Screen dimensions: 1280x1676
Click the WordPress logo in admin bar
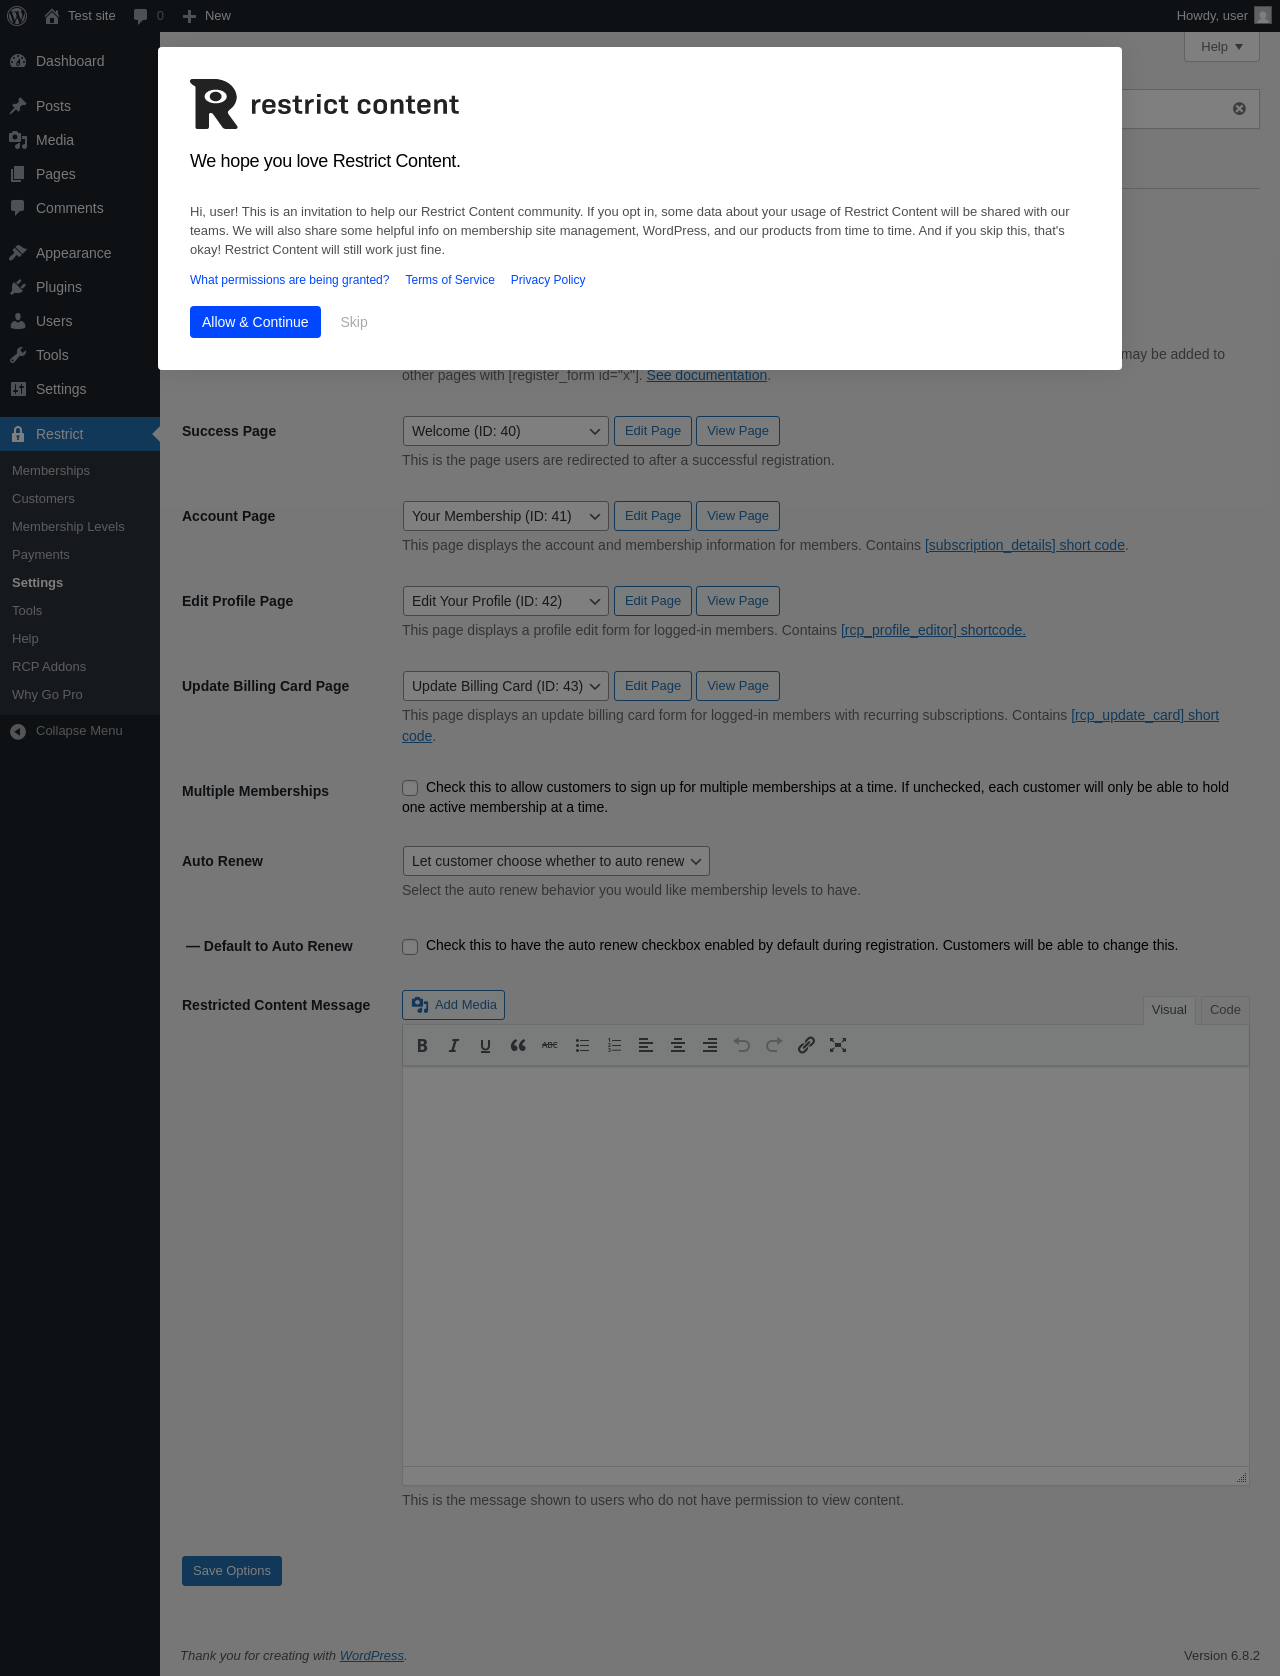point(17,16)
